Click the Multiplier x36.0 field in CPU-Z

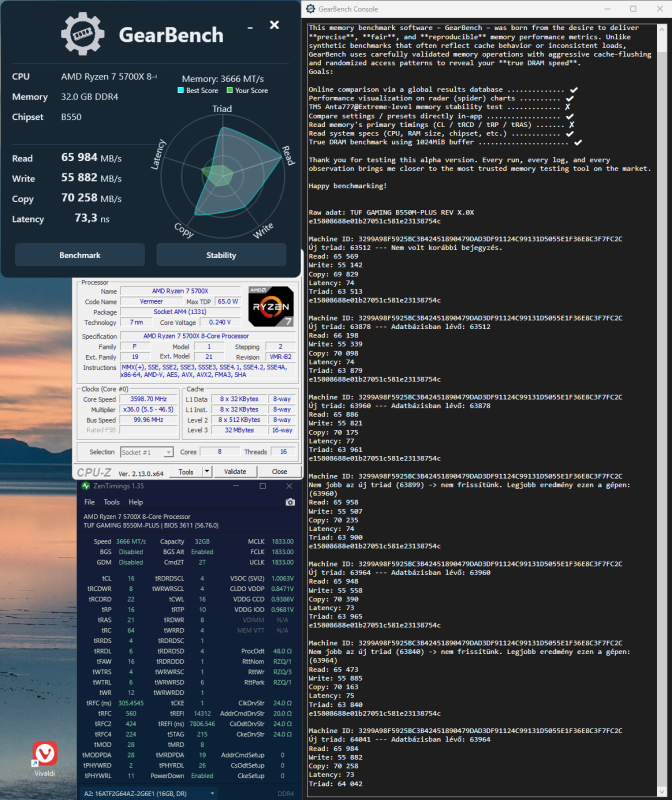(148, 409)
